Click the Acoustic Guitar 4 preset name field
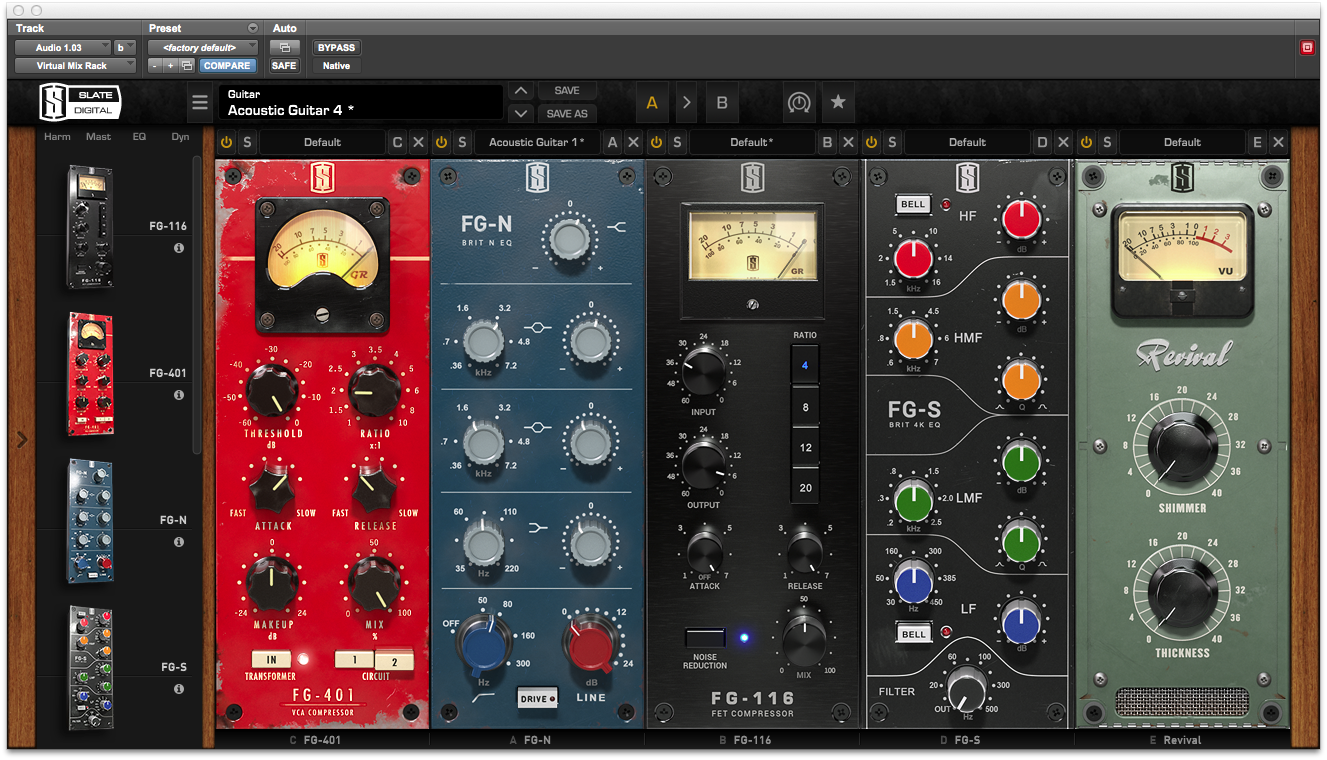This screenshot has height=760, width=1327. click(362, 103)
